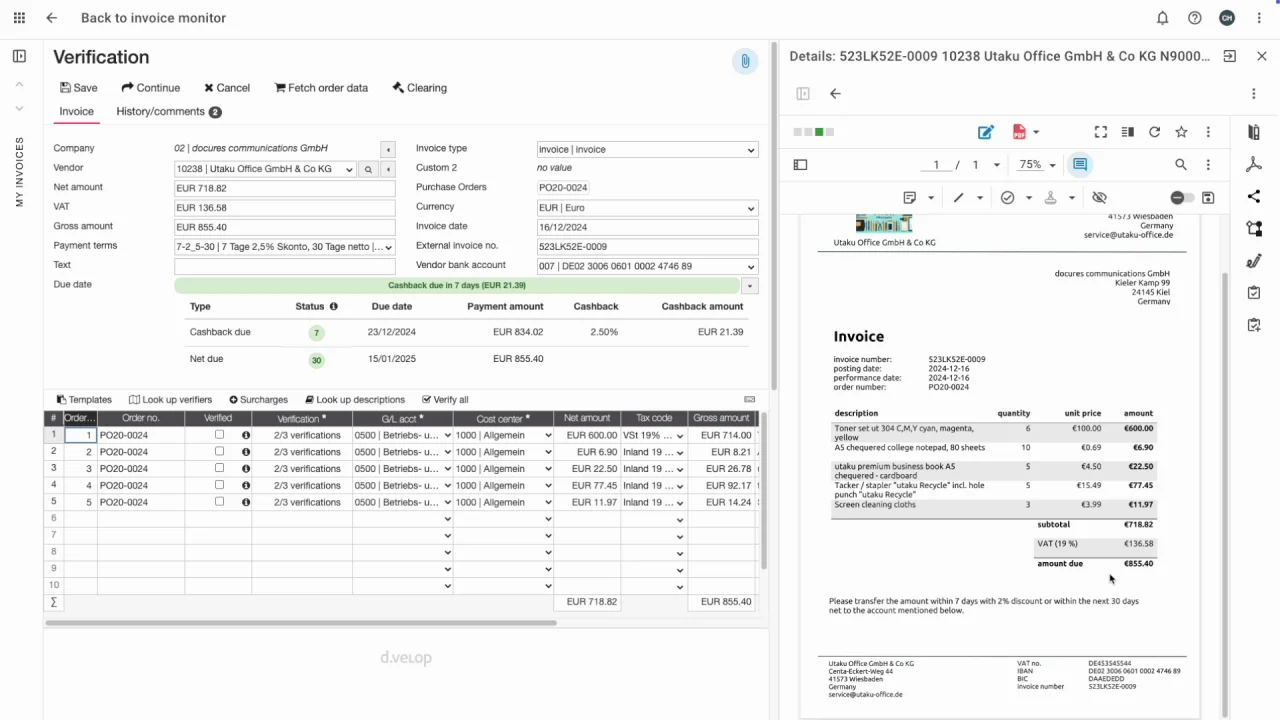Select the sticky note annotation tool

click(910, 198)
